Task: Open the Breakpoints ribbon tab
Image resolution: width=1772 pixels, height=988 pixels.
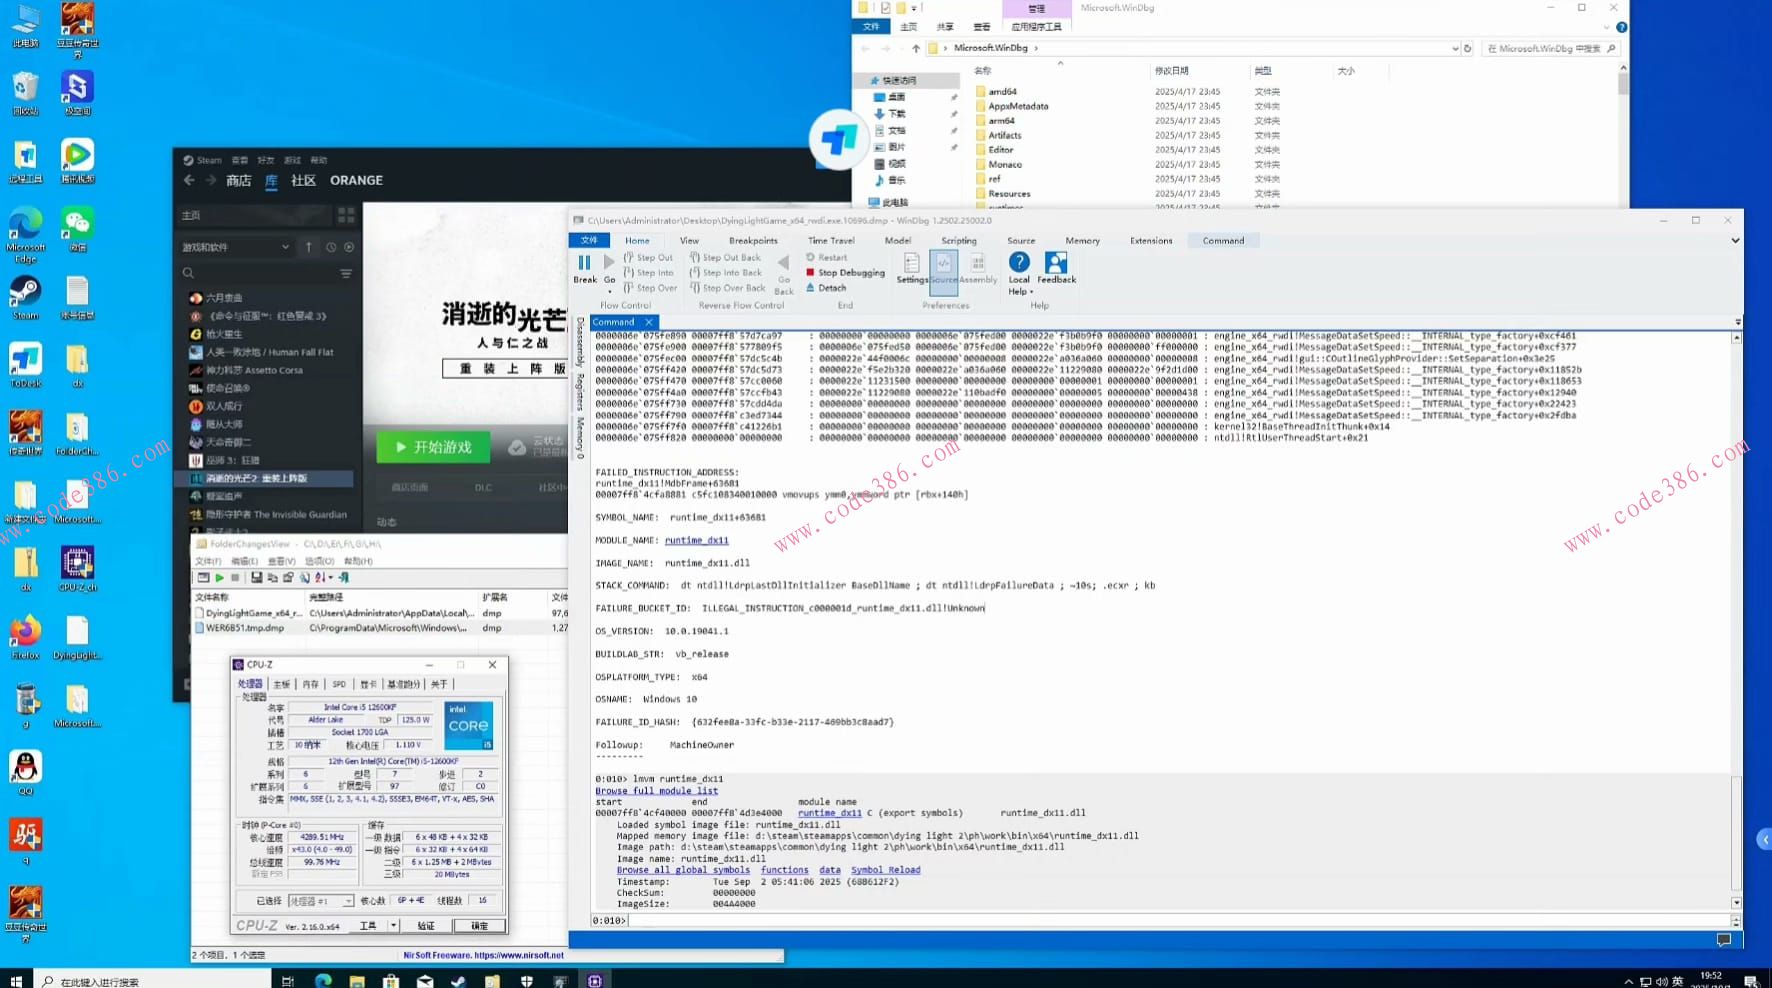Action: pos(753,241)
